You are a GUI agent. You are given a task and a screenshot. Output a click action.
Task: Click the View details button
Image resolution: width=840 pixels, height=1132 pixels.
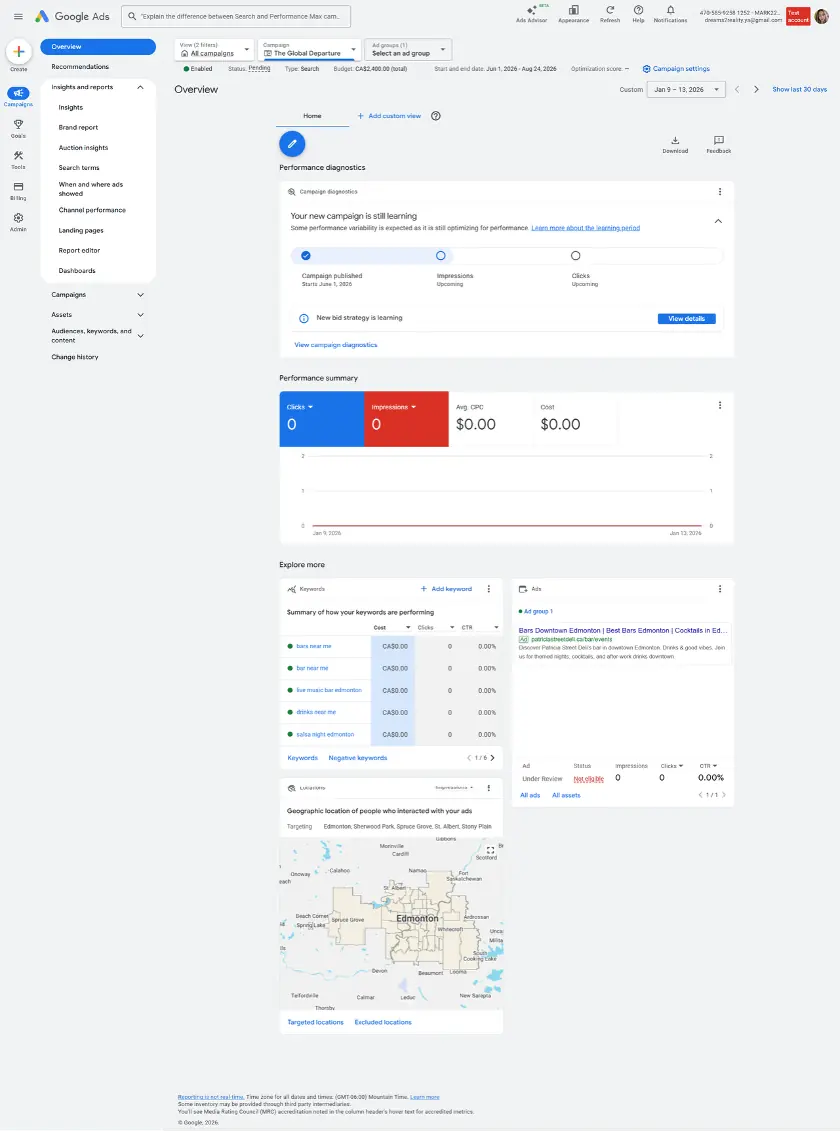point(686,318)
